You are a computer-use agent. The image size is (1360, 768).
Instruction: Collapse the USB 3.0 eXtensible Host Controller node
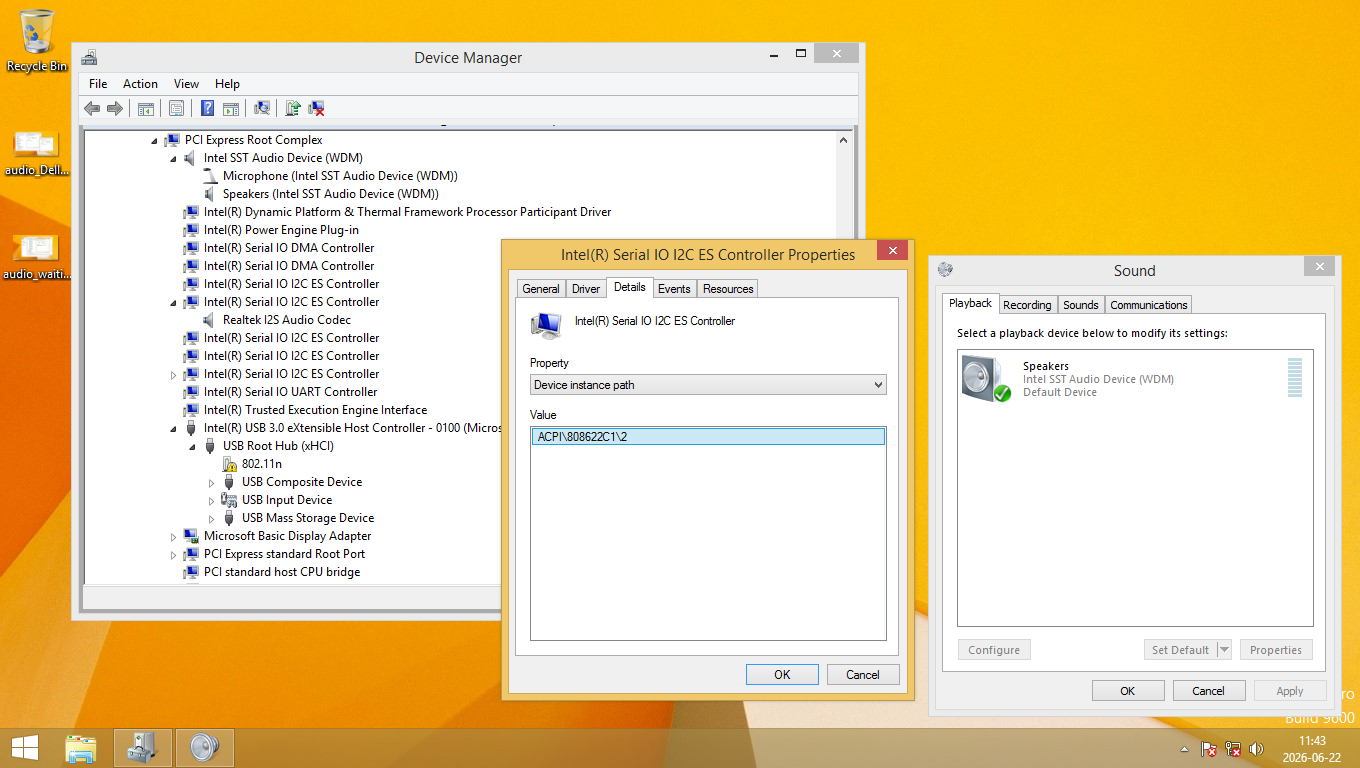(173, 428)
